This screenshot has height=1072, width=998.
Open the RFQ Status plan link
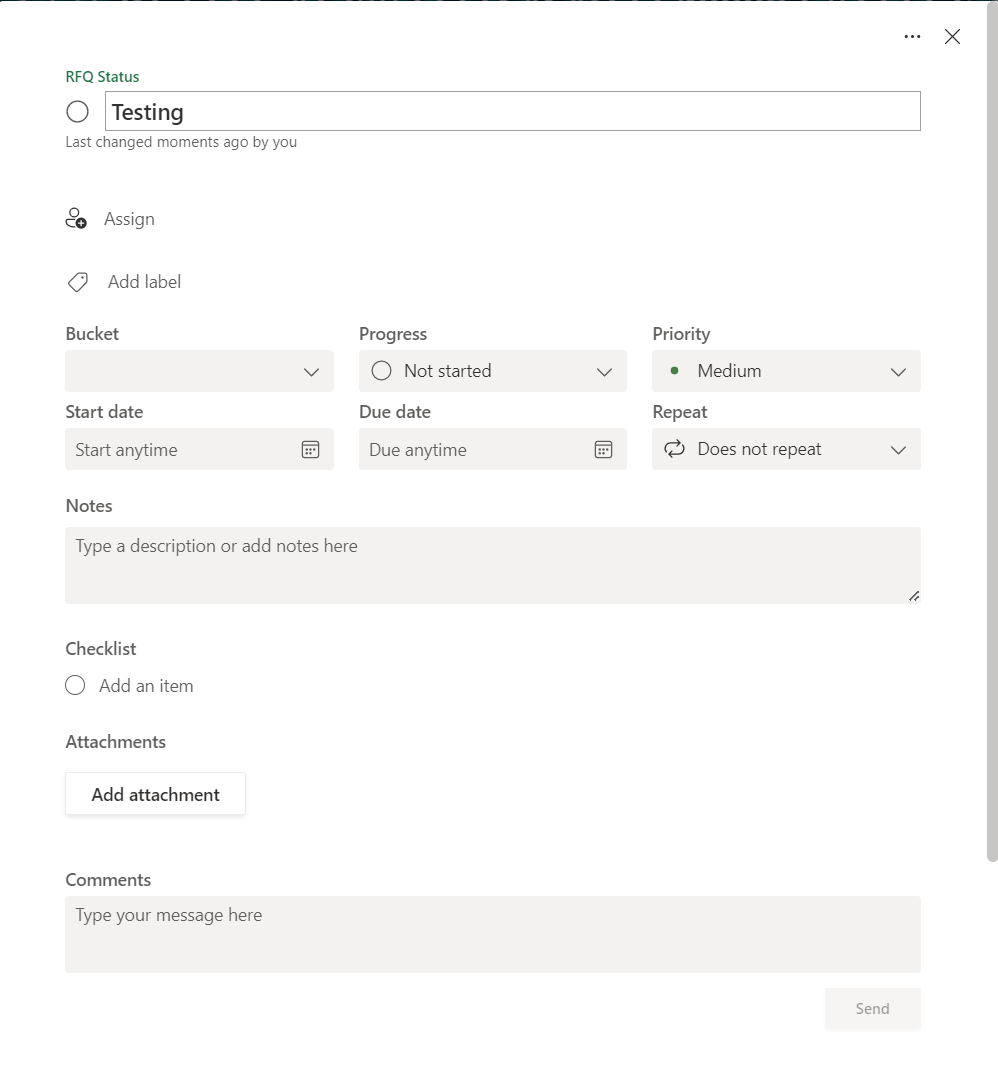coord(102,77)
